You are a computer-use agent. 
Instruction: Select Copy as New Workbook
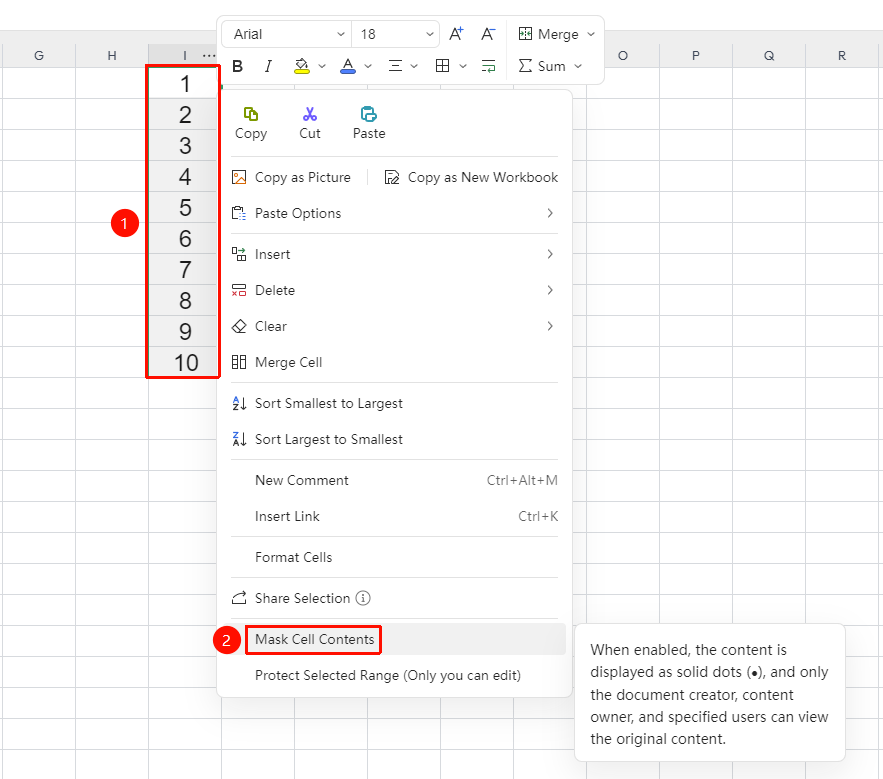(x=471, y=177)
